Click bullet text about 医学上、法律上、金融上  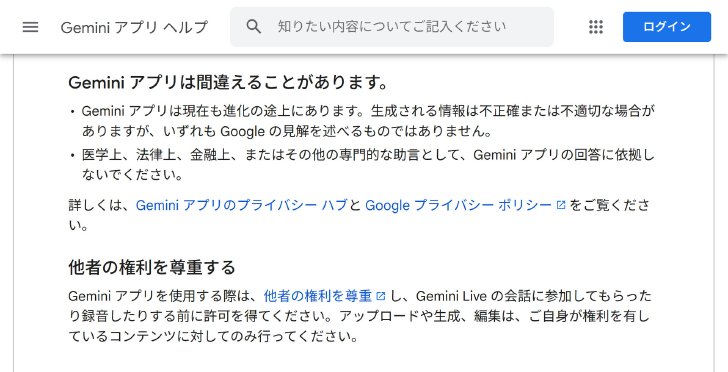point(368,164)
